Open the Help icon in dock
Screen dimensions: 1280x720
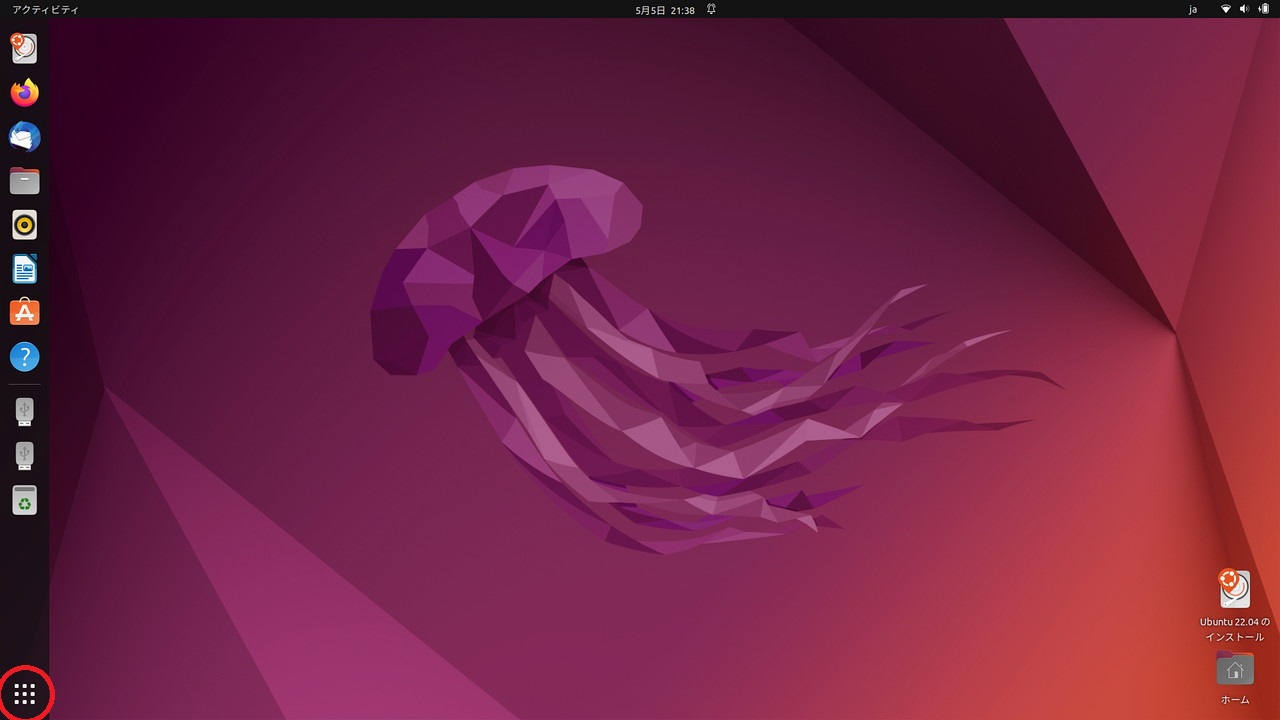click(x=24, y=357)
